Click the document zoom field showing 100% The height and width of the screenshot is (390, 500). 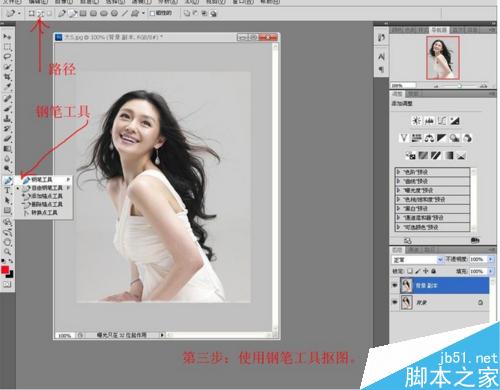pos(65,335)
